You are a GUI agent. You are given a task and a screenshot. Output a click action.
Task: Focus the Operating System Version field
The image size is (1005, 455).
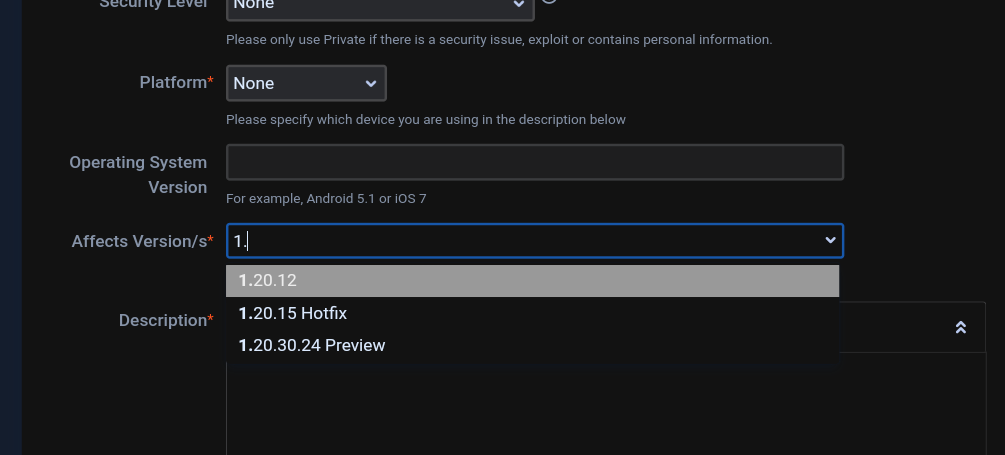click(534, 162)
